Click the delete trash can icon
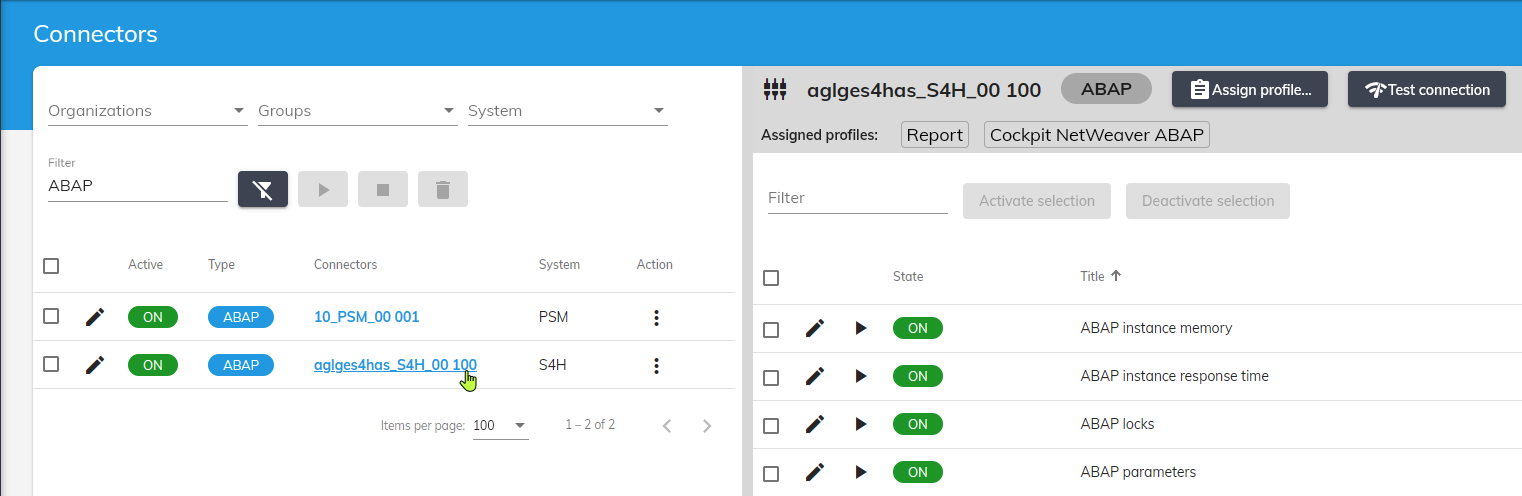Viewport: 1522px width, 496px height. coord(442,189)
